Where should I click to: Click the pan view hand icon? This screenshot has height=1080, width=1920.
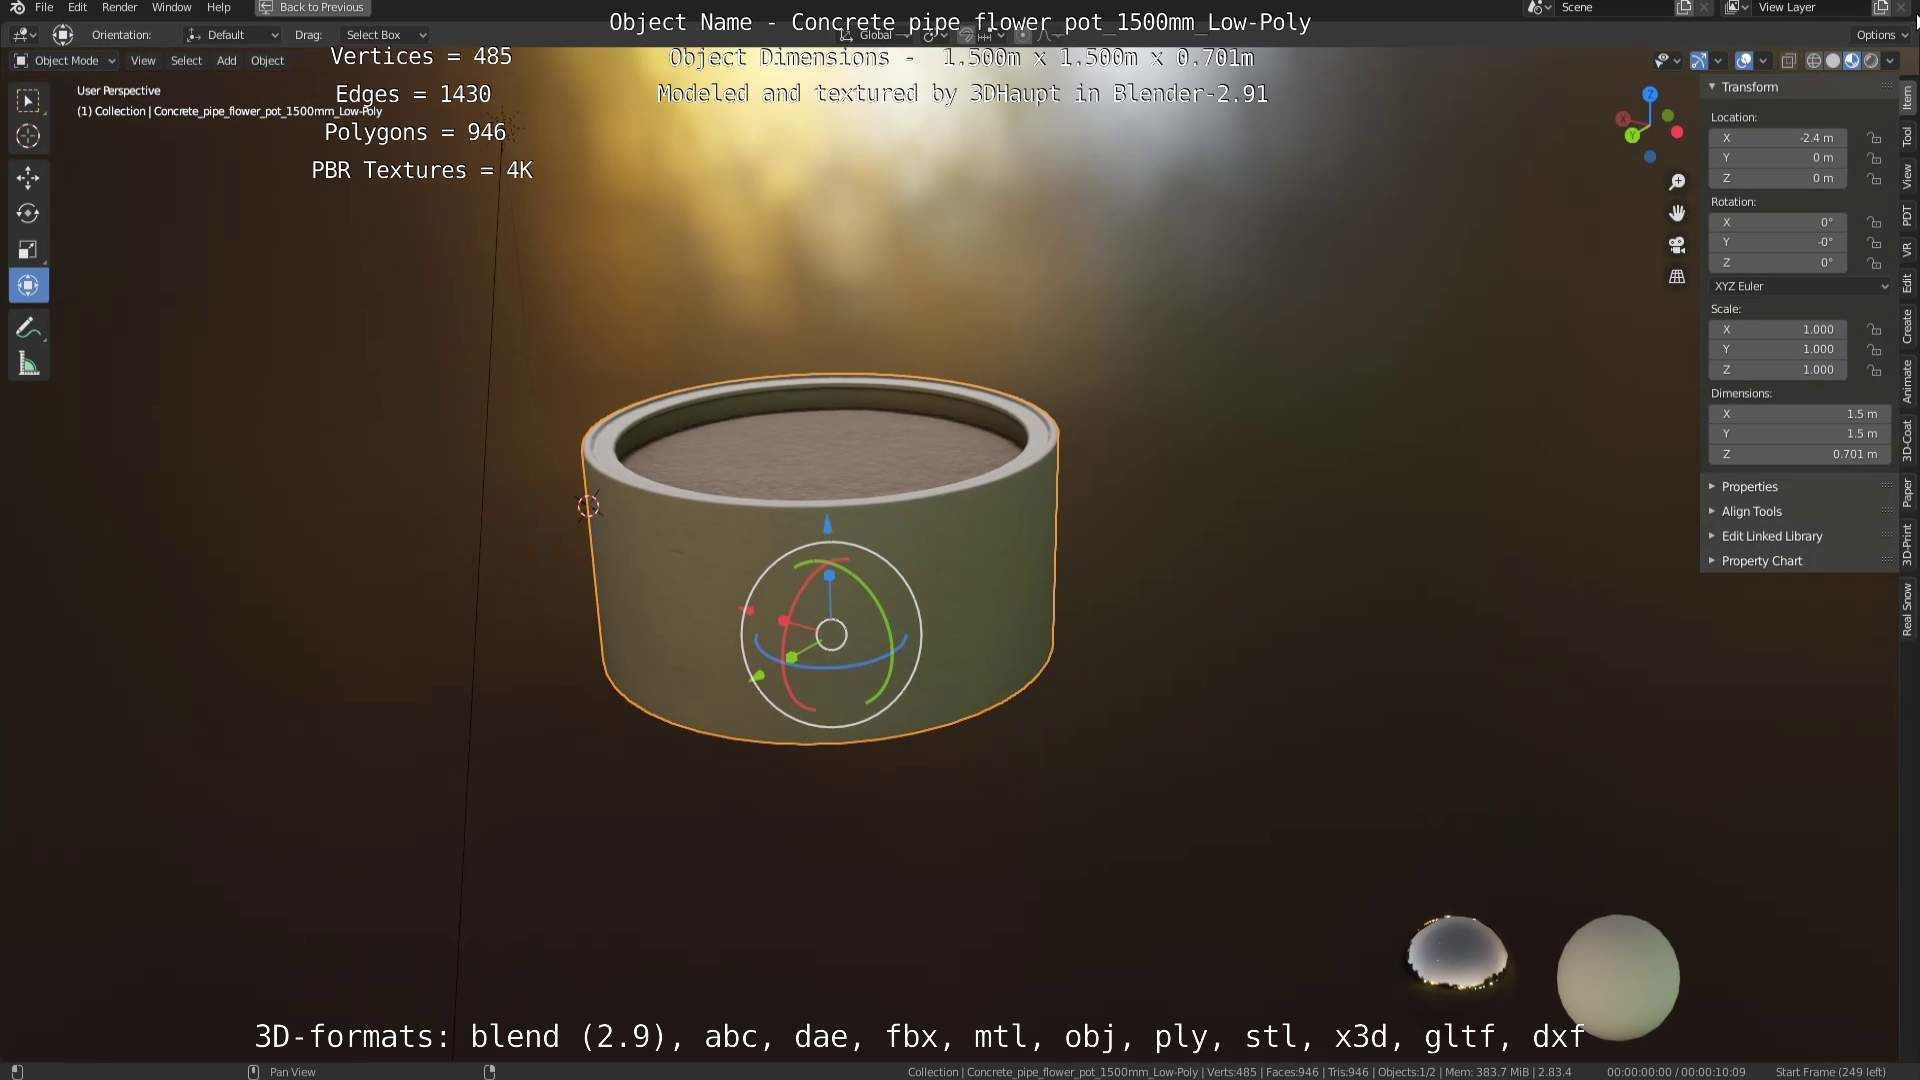point(1677,213)
